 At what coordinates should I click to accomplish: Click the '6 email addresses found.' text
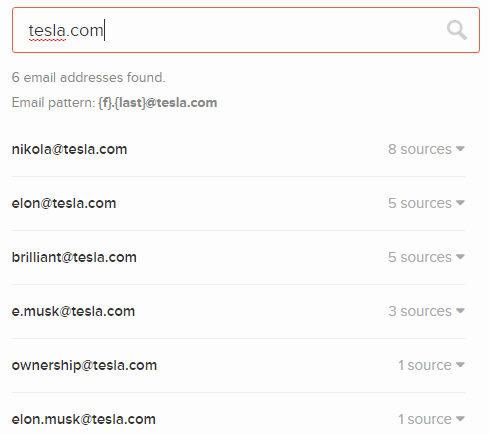[x=88, y=77]
